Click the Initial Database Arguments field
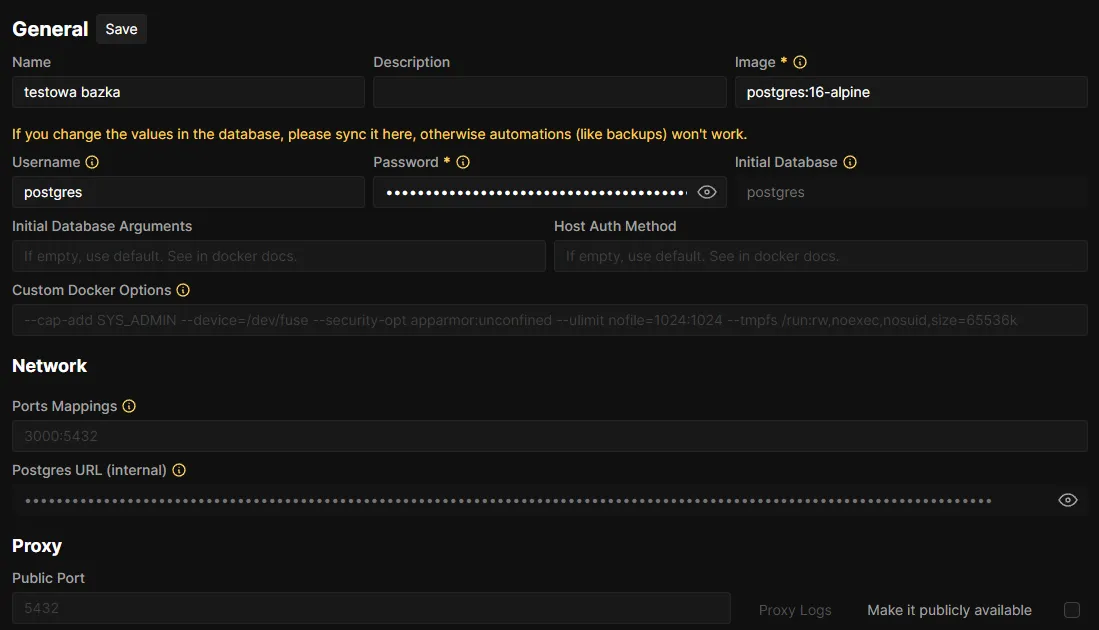This screenshot has height=630, width=1099. click(x=278, y=256)
